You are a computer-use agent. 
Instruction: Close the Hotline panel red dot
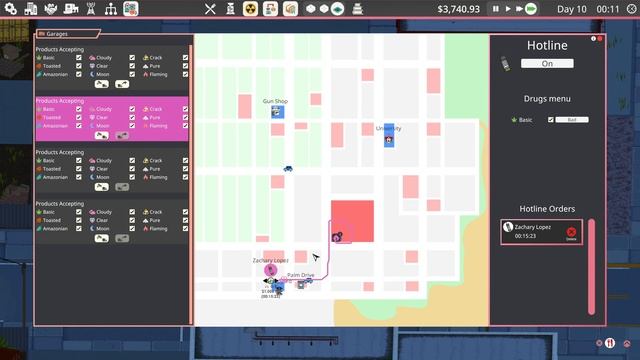coord(600,39)
